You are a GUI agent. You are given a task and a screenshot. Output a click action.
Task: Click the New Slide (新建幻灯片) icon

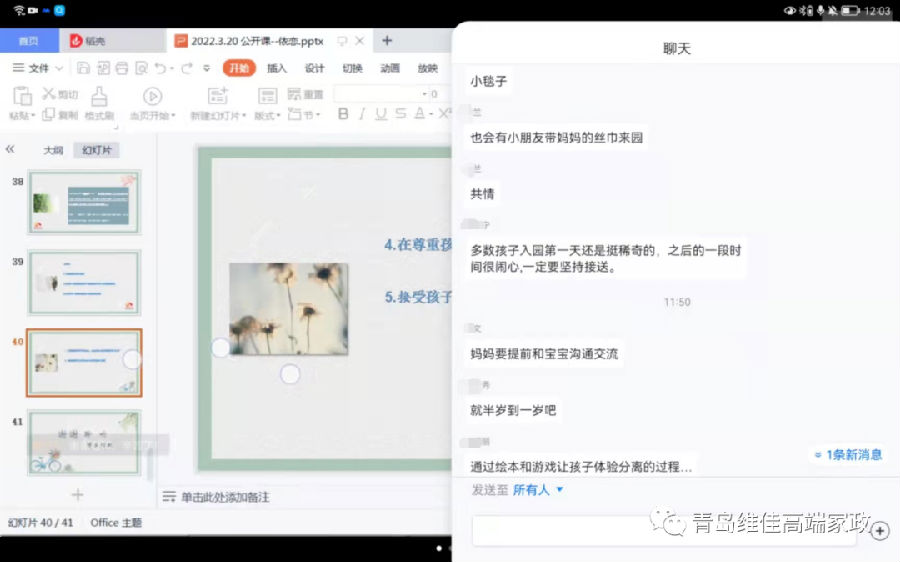[x=217, y=96]
